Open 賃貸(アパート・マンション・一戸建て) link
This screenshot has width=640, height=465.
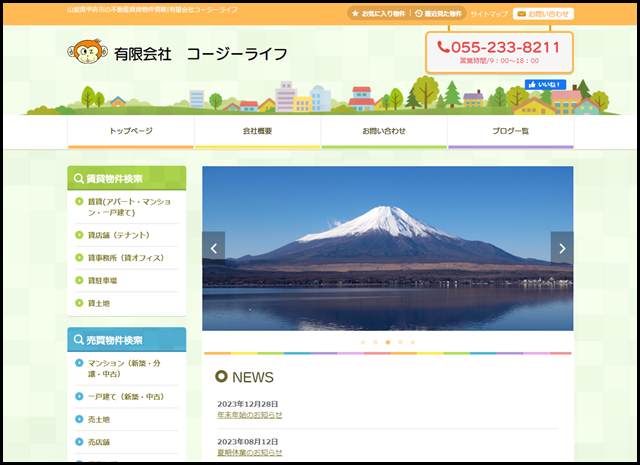coord(129,207)
